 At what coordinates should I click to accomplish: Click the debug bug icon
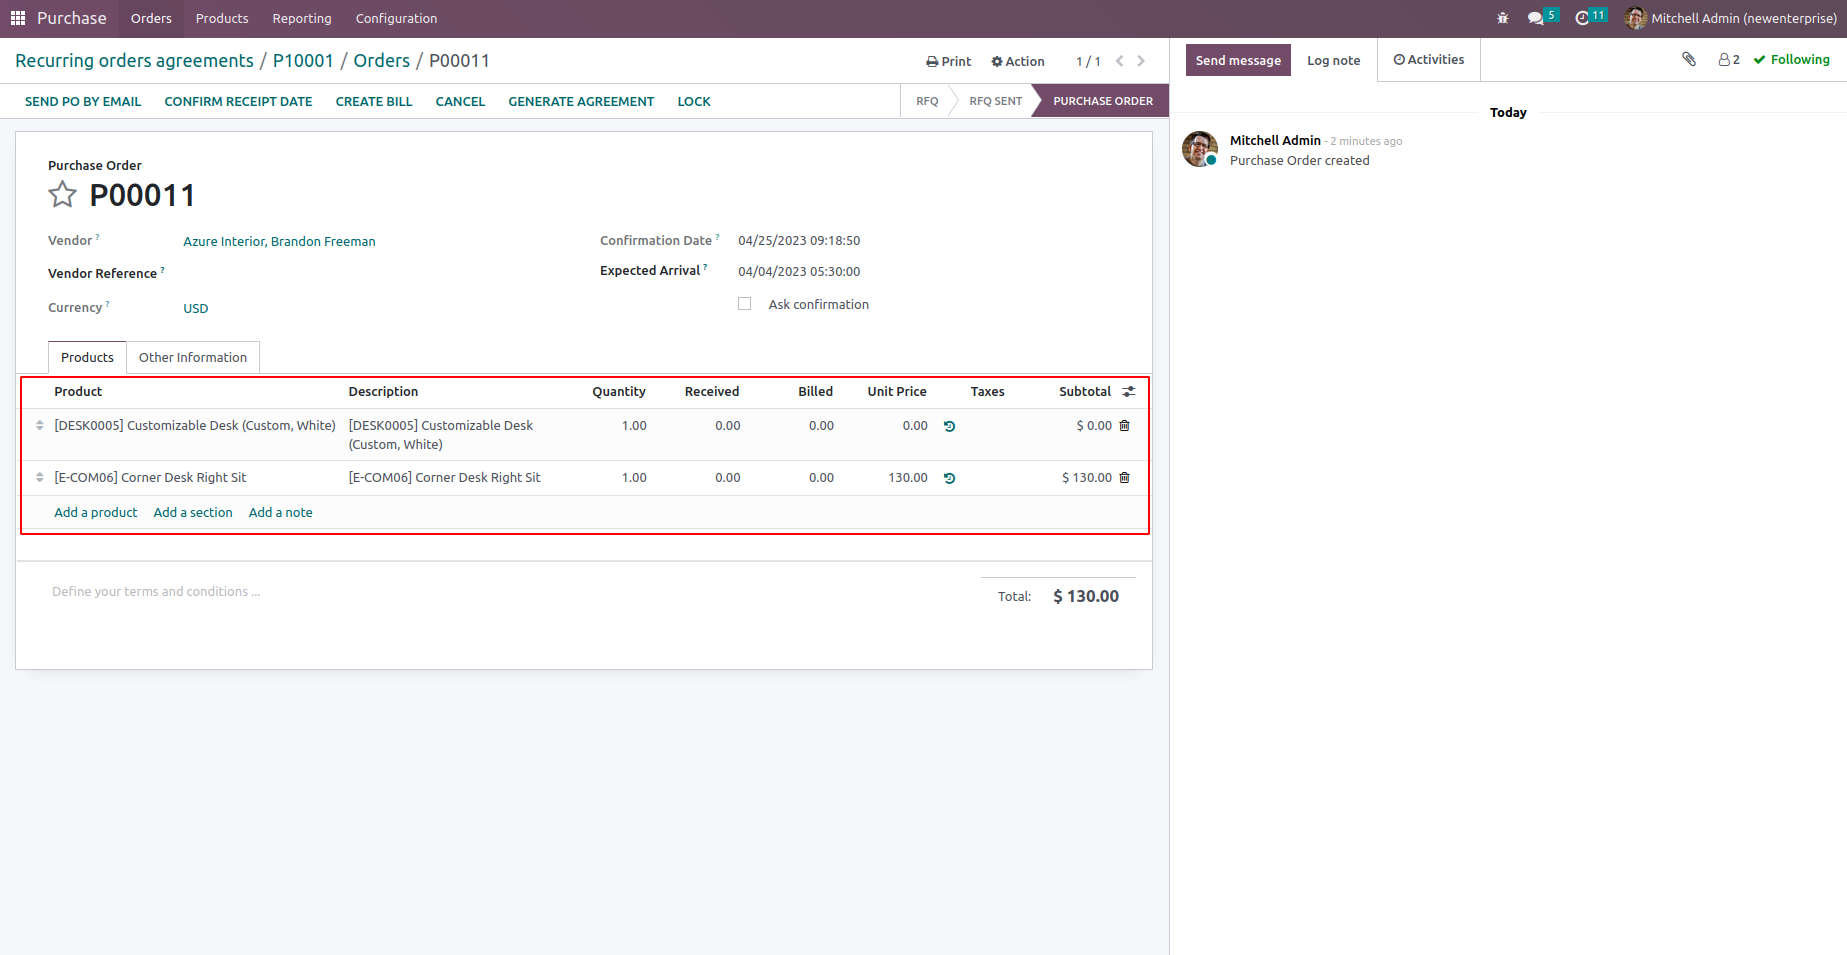(1502, 18)
